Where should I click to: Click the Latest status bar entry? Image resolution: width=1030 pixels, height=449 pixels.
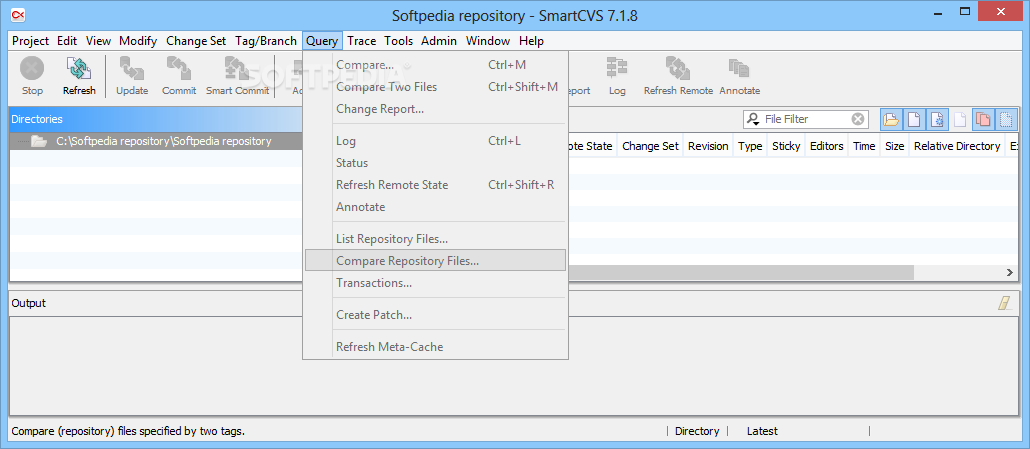762,431
